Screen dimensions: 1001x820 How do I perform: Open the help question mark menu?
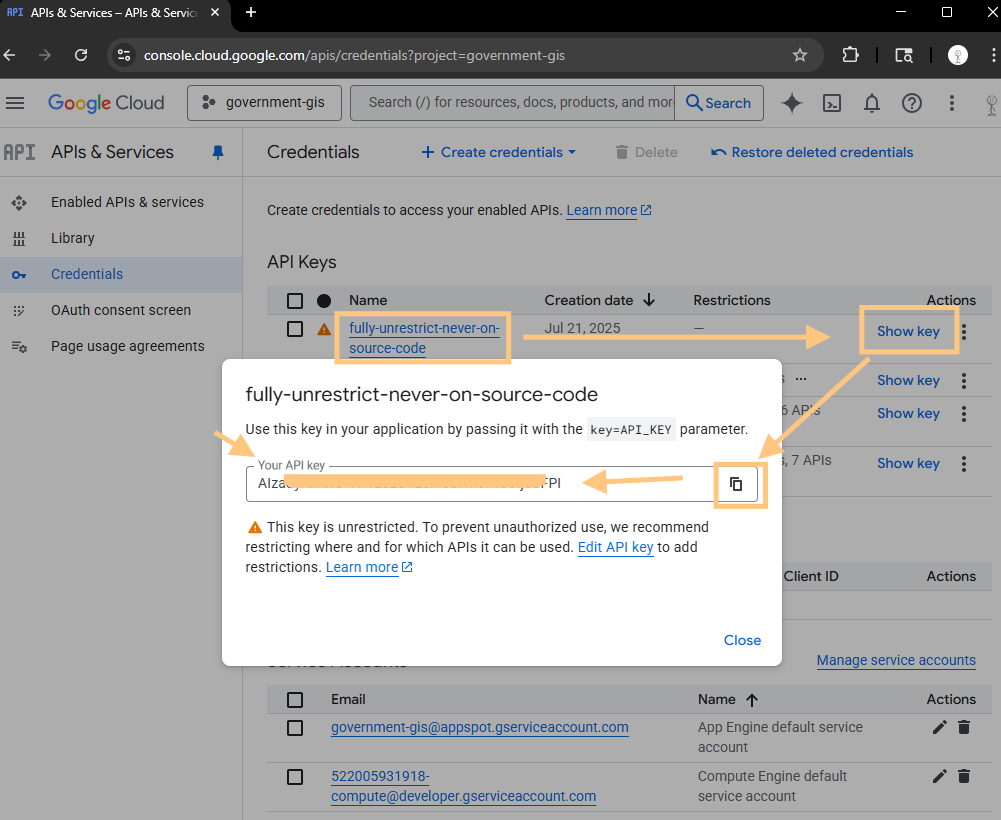[912, 103]
